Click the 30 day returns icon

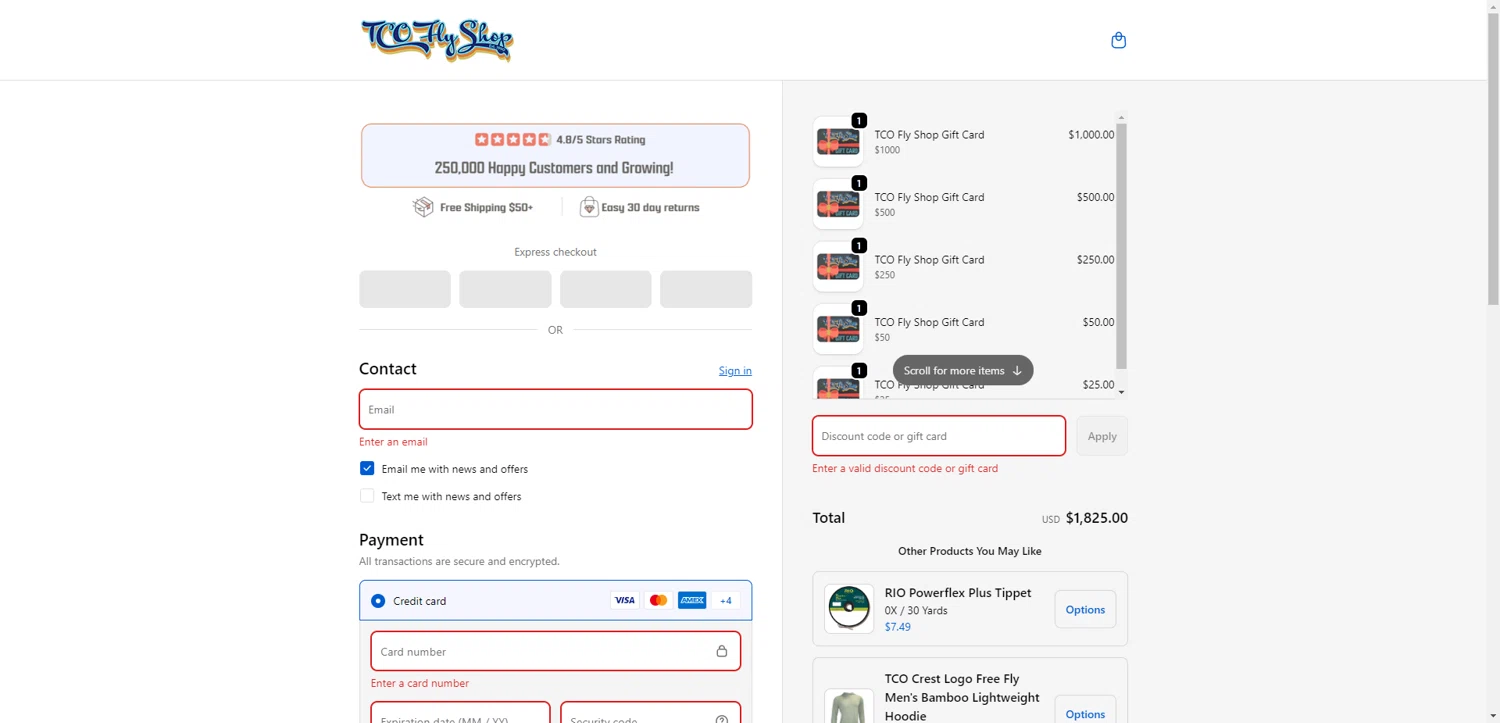pos(589,207)
